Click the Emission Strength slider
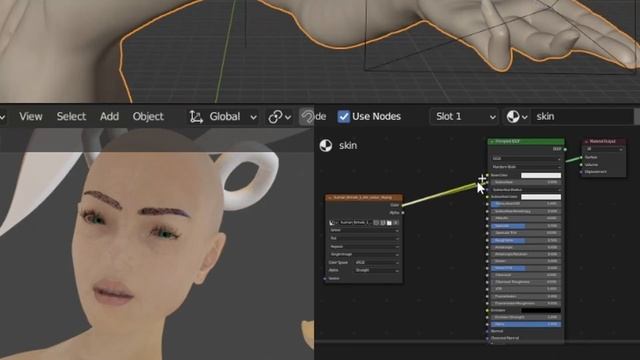Viewport: 640px width, 360px height. [x=526, y=317]
